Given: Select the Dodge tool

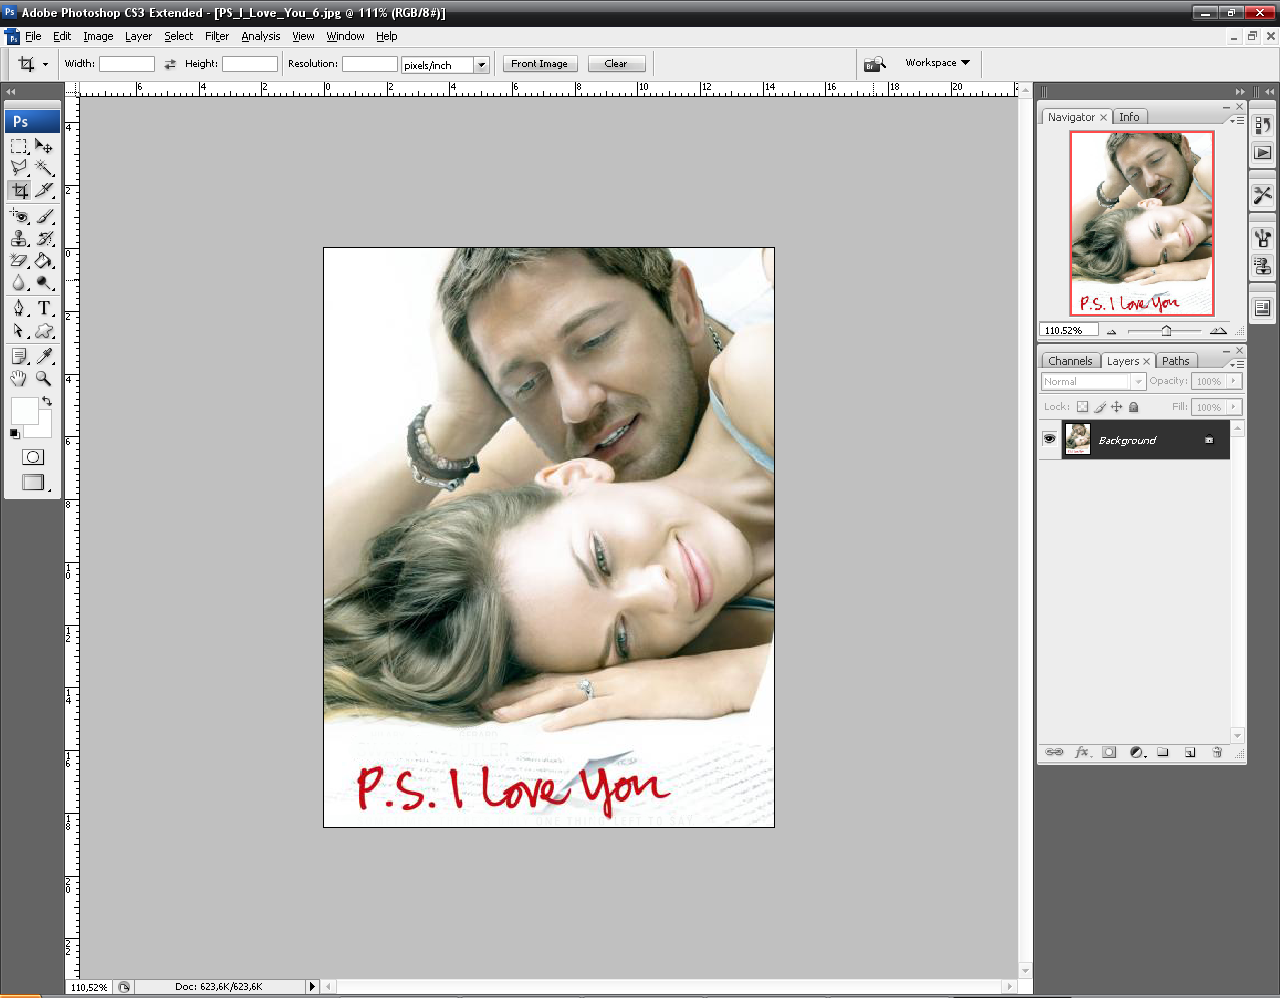Looking at the screenshot, I should click(44, 283).
